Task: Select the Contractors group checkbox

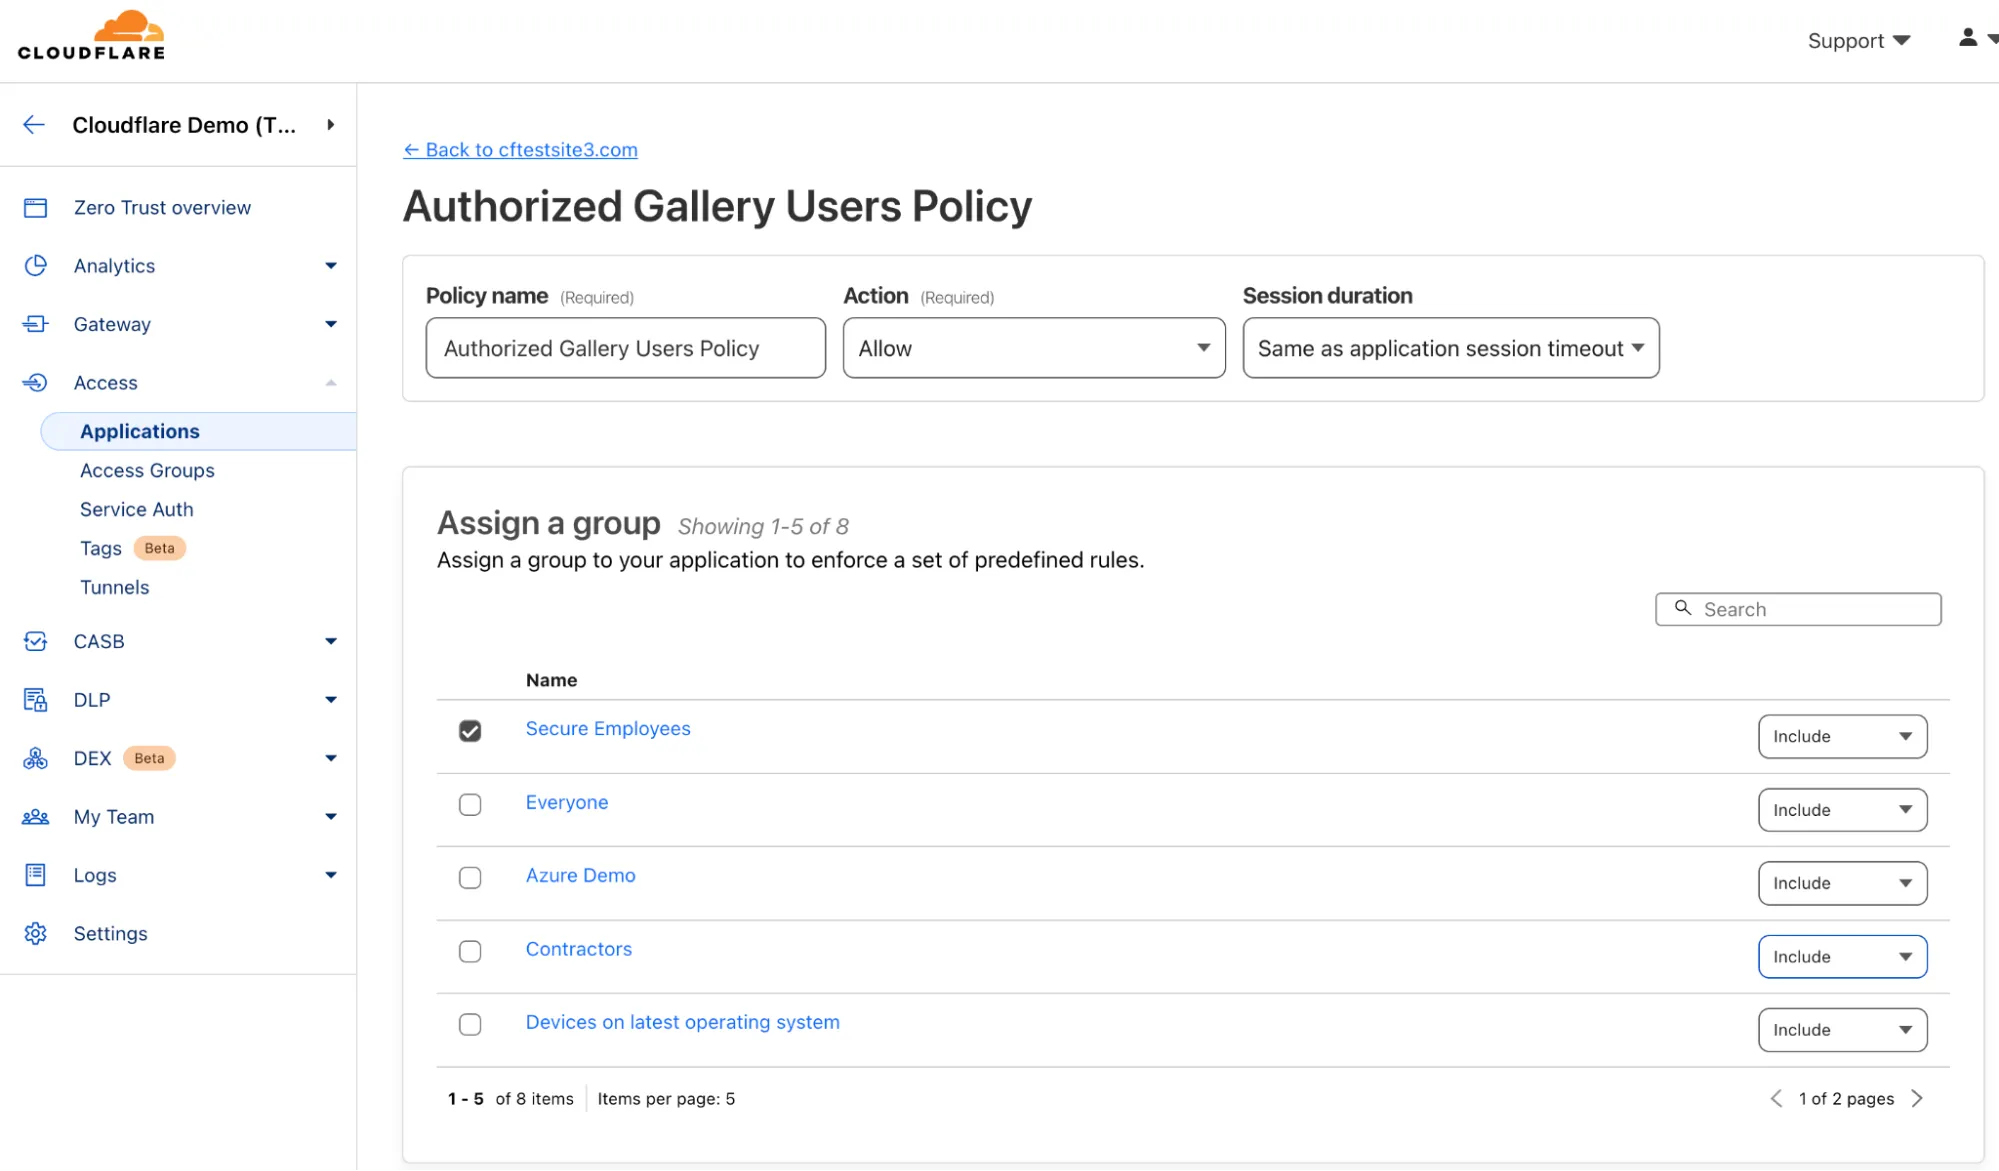Action: point(470,951)
